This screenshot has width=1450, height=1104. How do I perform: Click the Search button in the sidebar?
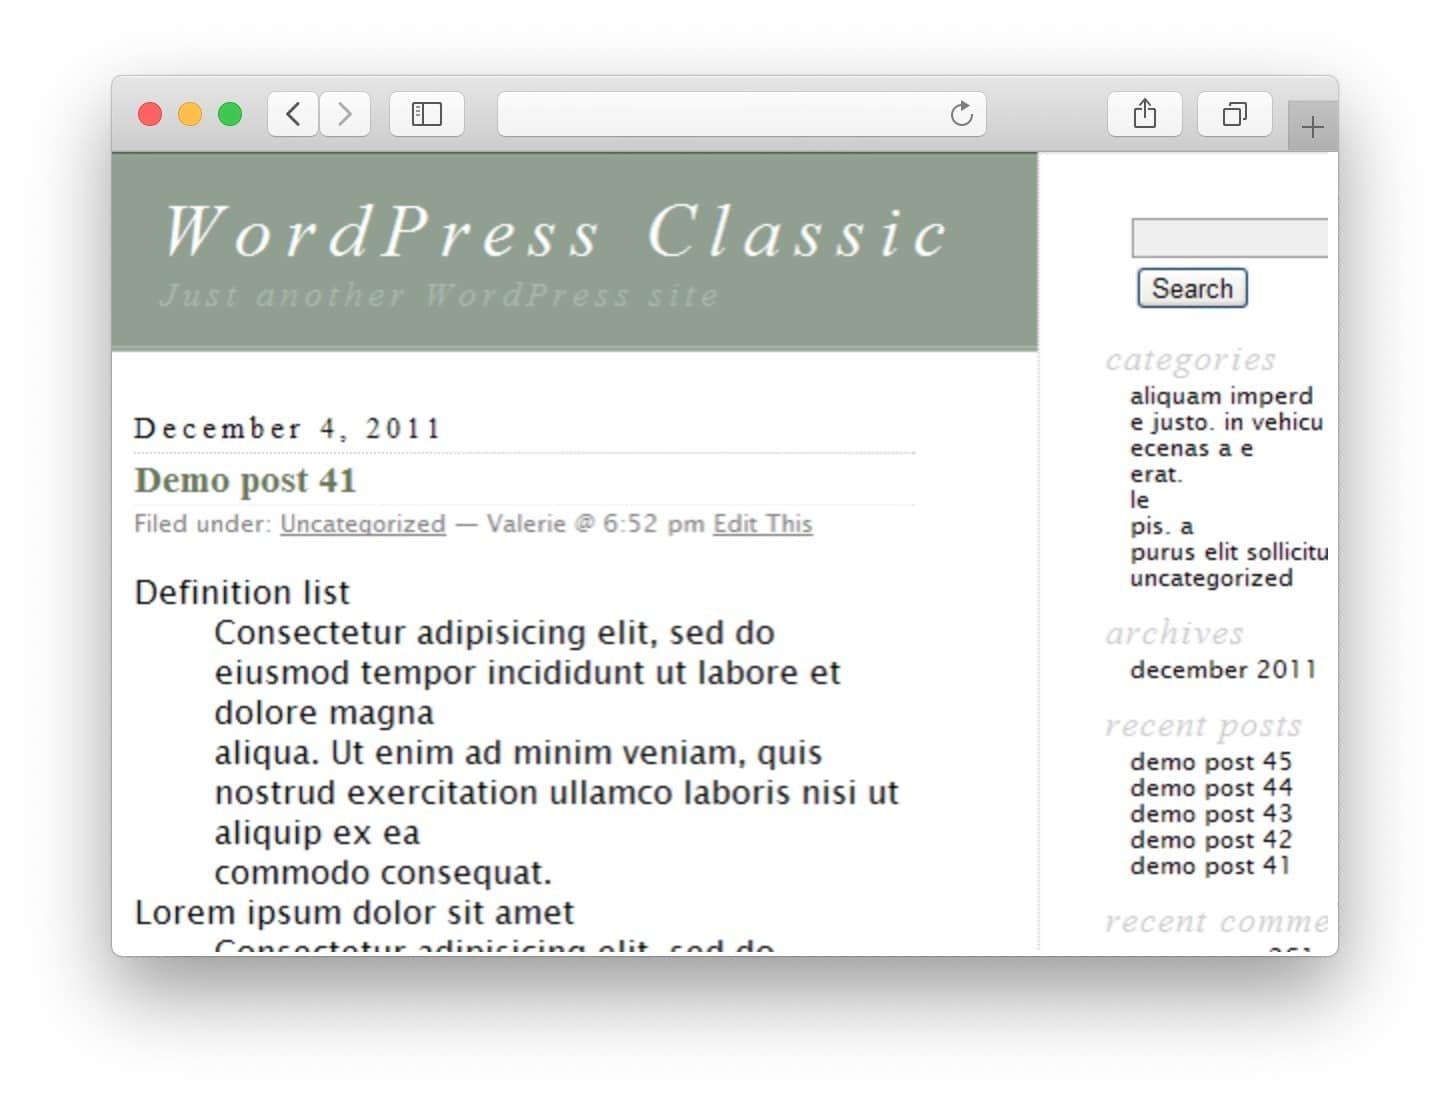(x=1191, y=288)
